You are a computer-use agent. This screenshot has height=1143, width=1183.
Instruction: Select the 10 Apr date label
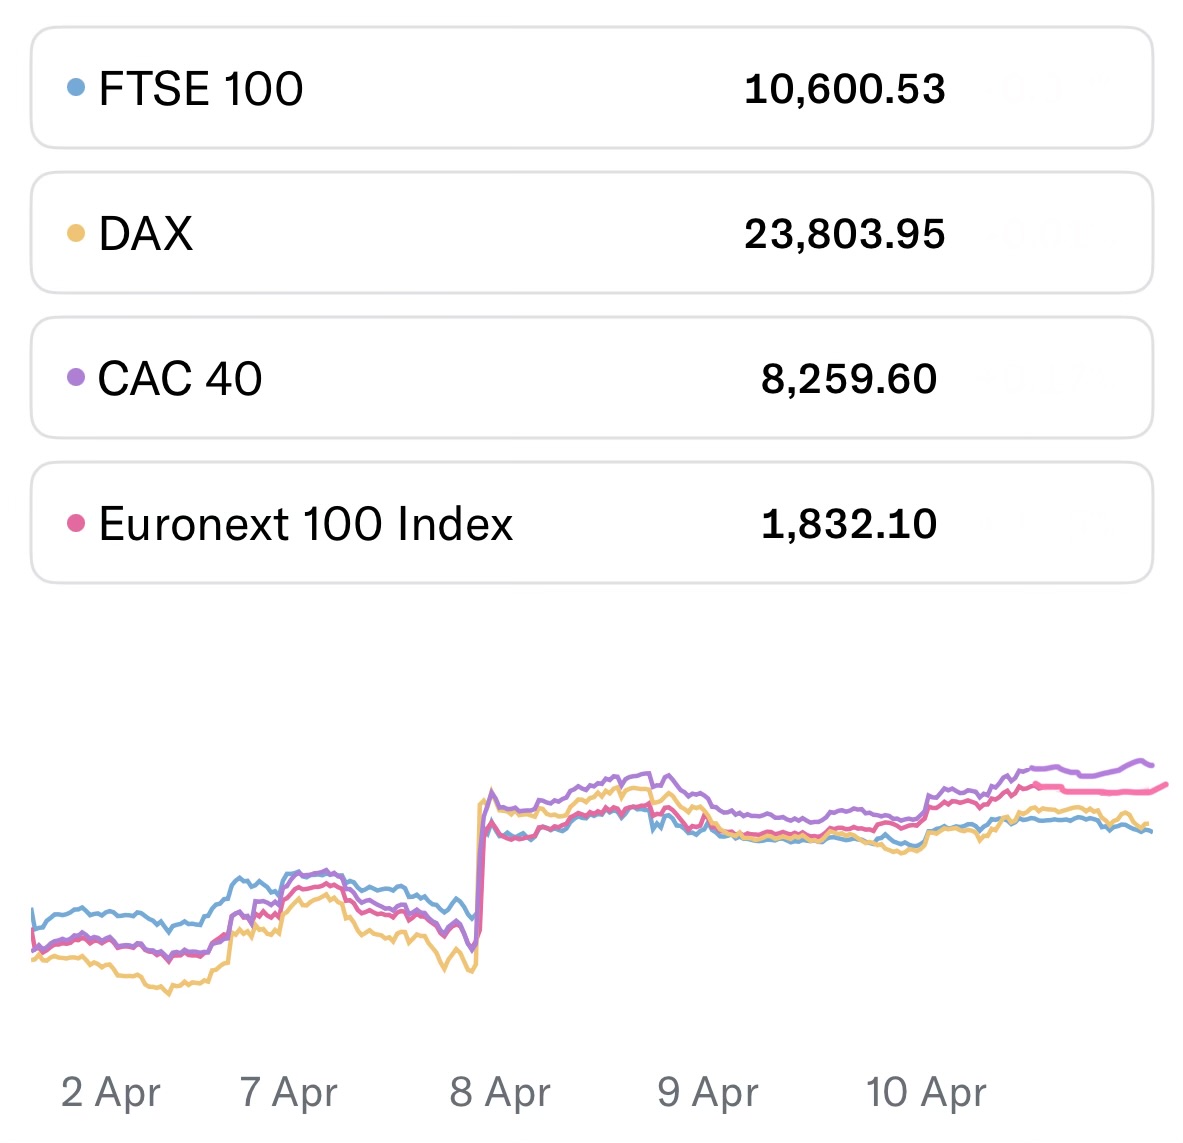point(926,1092)
